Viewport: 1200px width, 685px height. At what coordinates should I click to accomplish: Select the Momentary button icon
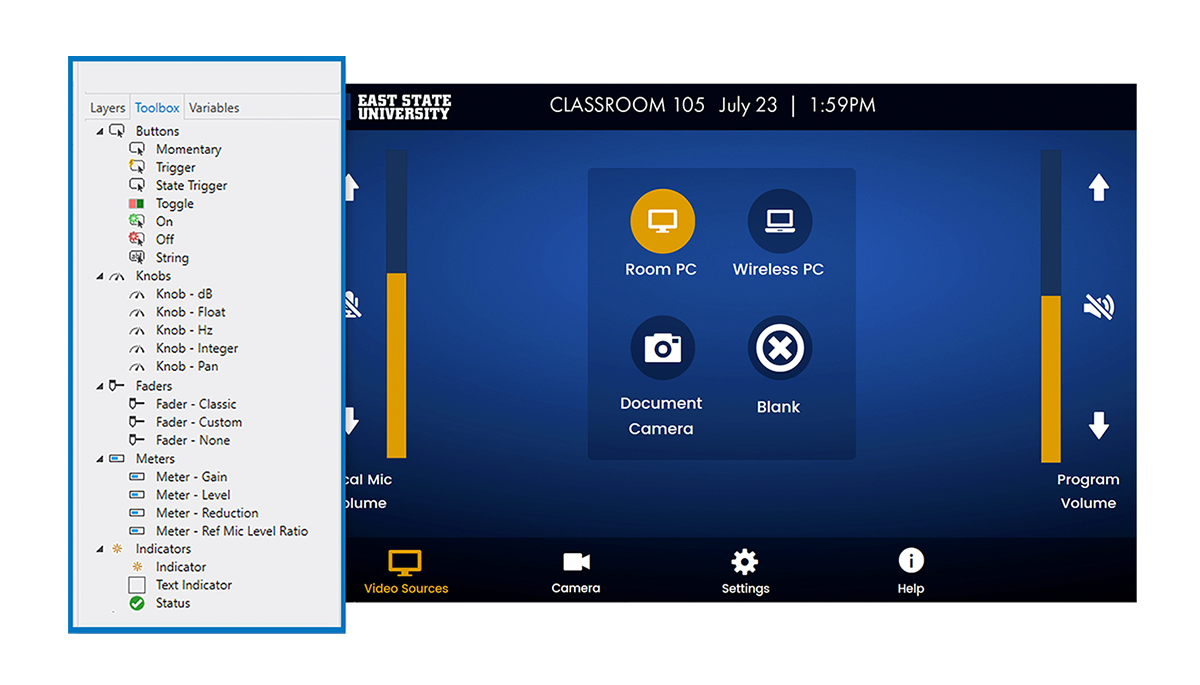pyautogui.click(x=137, y=149)
